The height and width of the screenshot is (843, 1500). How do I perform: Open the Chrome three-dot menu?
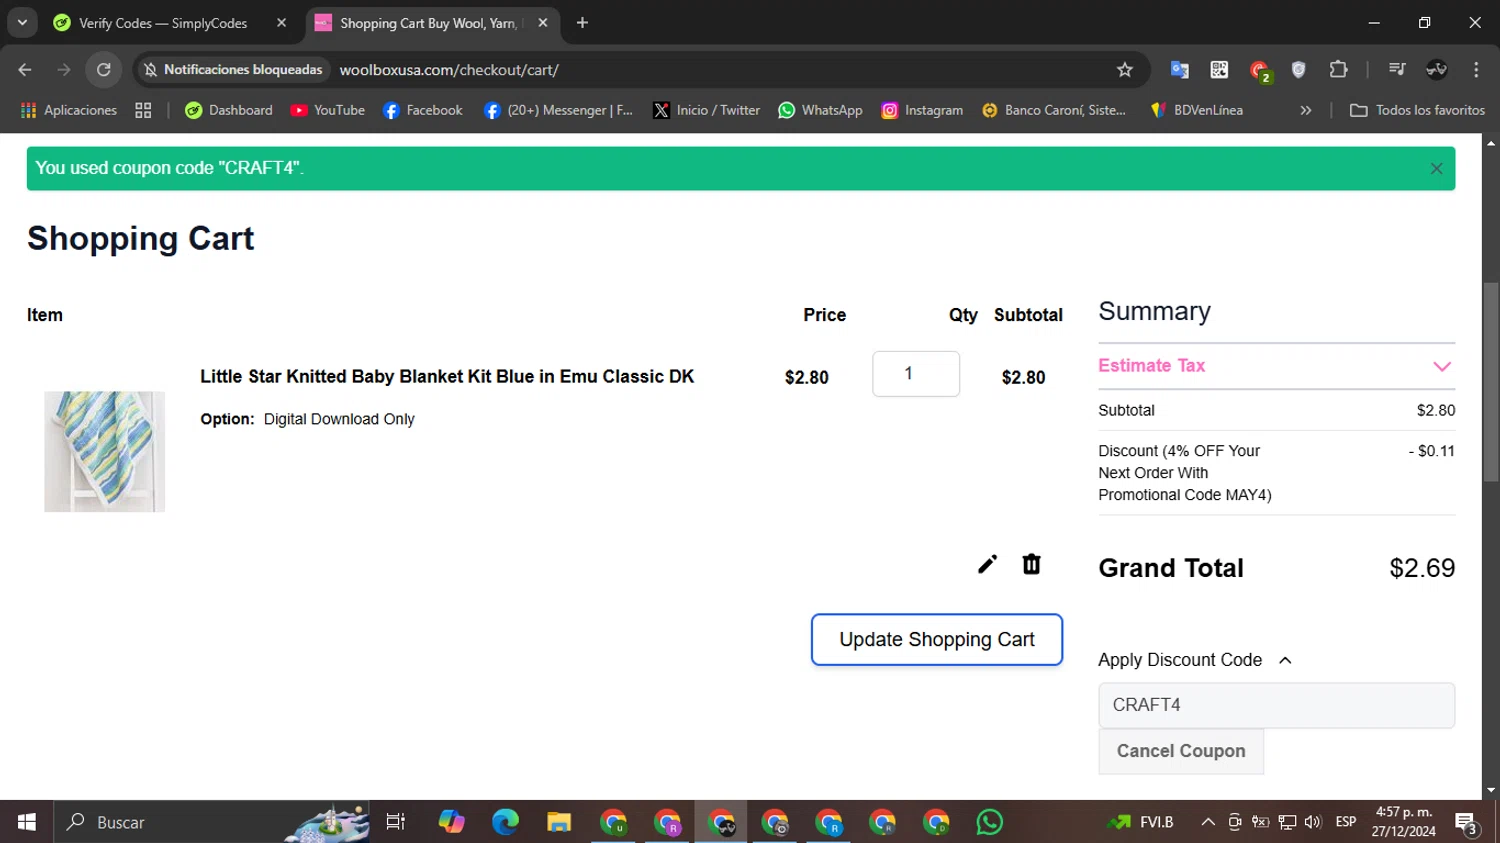(x=1476, y=70)
